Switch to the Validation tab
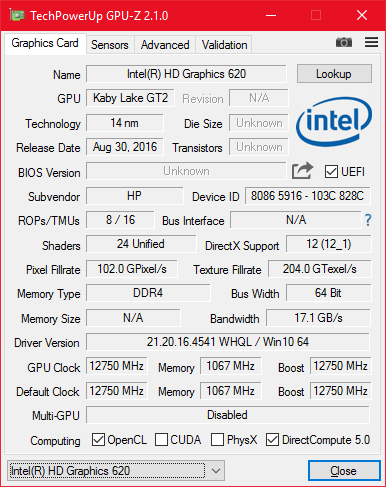 (x=224, y=45)
